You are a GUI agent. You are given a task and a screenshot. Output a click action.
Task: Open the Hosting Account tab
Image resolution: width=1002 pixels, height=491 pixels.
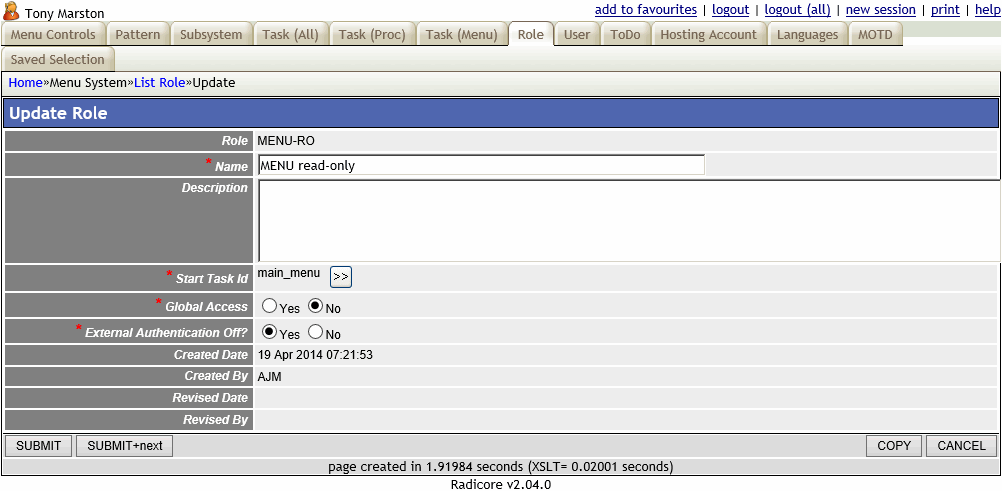pos(708,35)
